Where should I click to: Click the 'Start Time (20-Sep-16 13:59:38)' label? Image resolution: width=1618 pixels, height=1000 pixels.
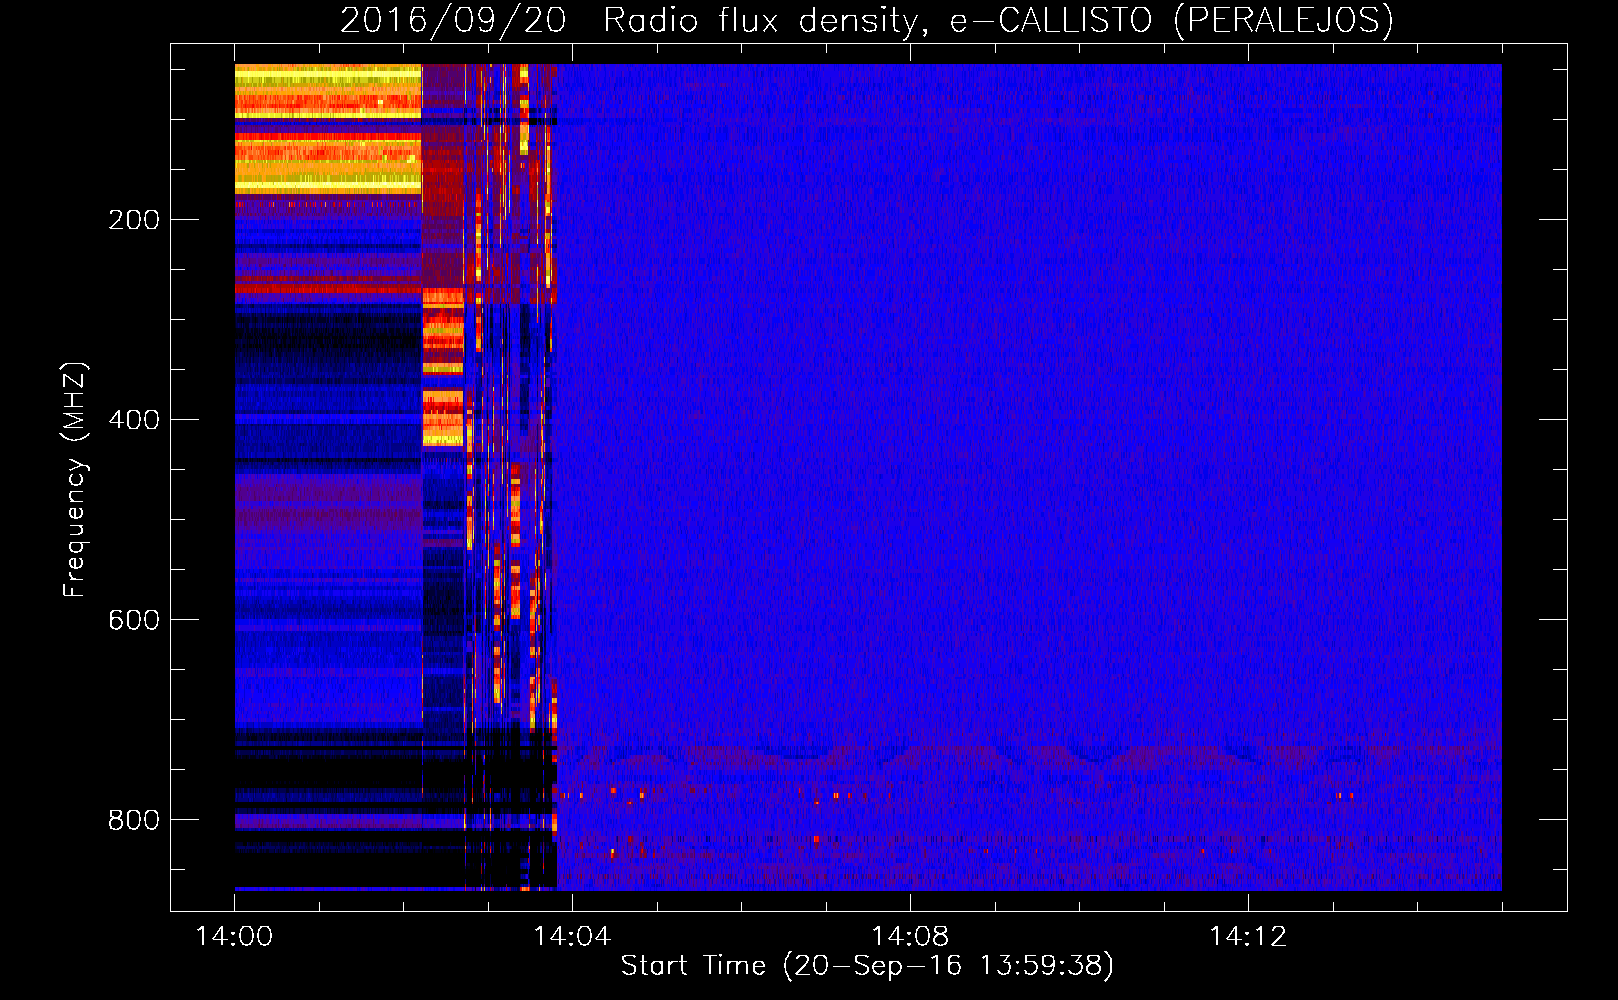[x=867, y=966]
